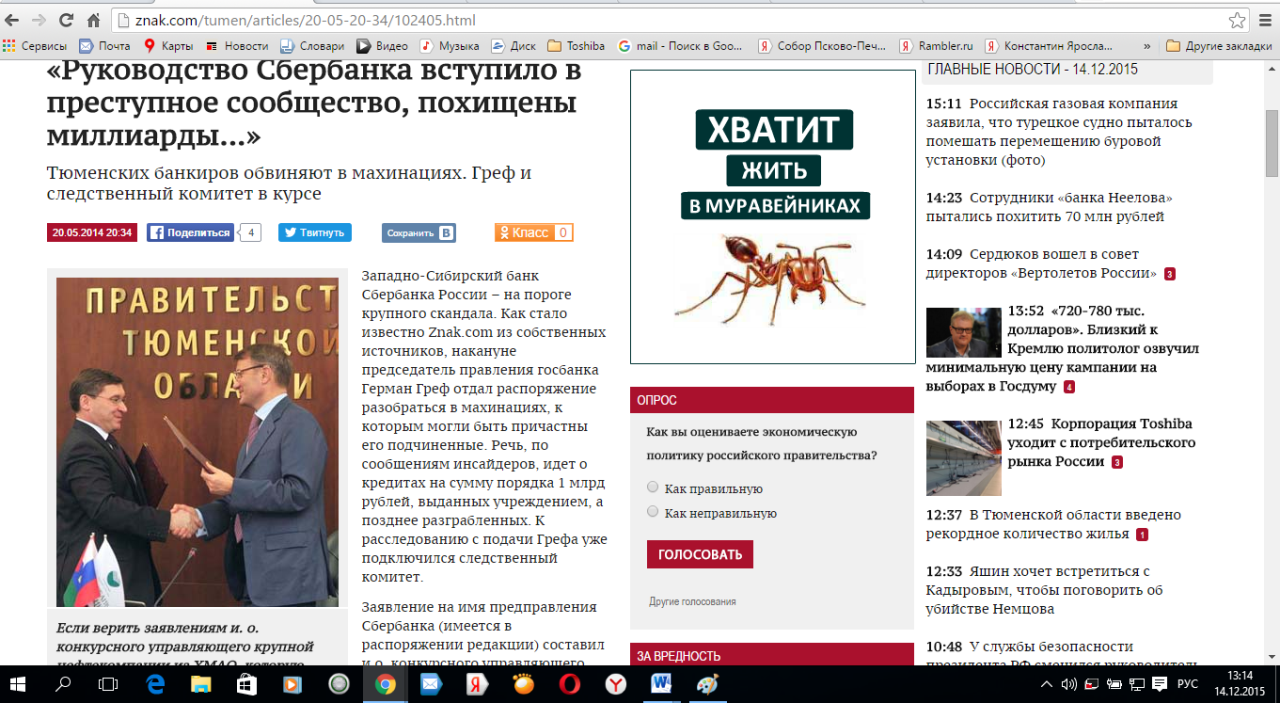Open the Сервисы apps bookmark
Screen dimensions: 1280x703
point(35,46)
